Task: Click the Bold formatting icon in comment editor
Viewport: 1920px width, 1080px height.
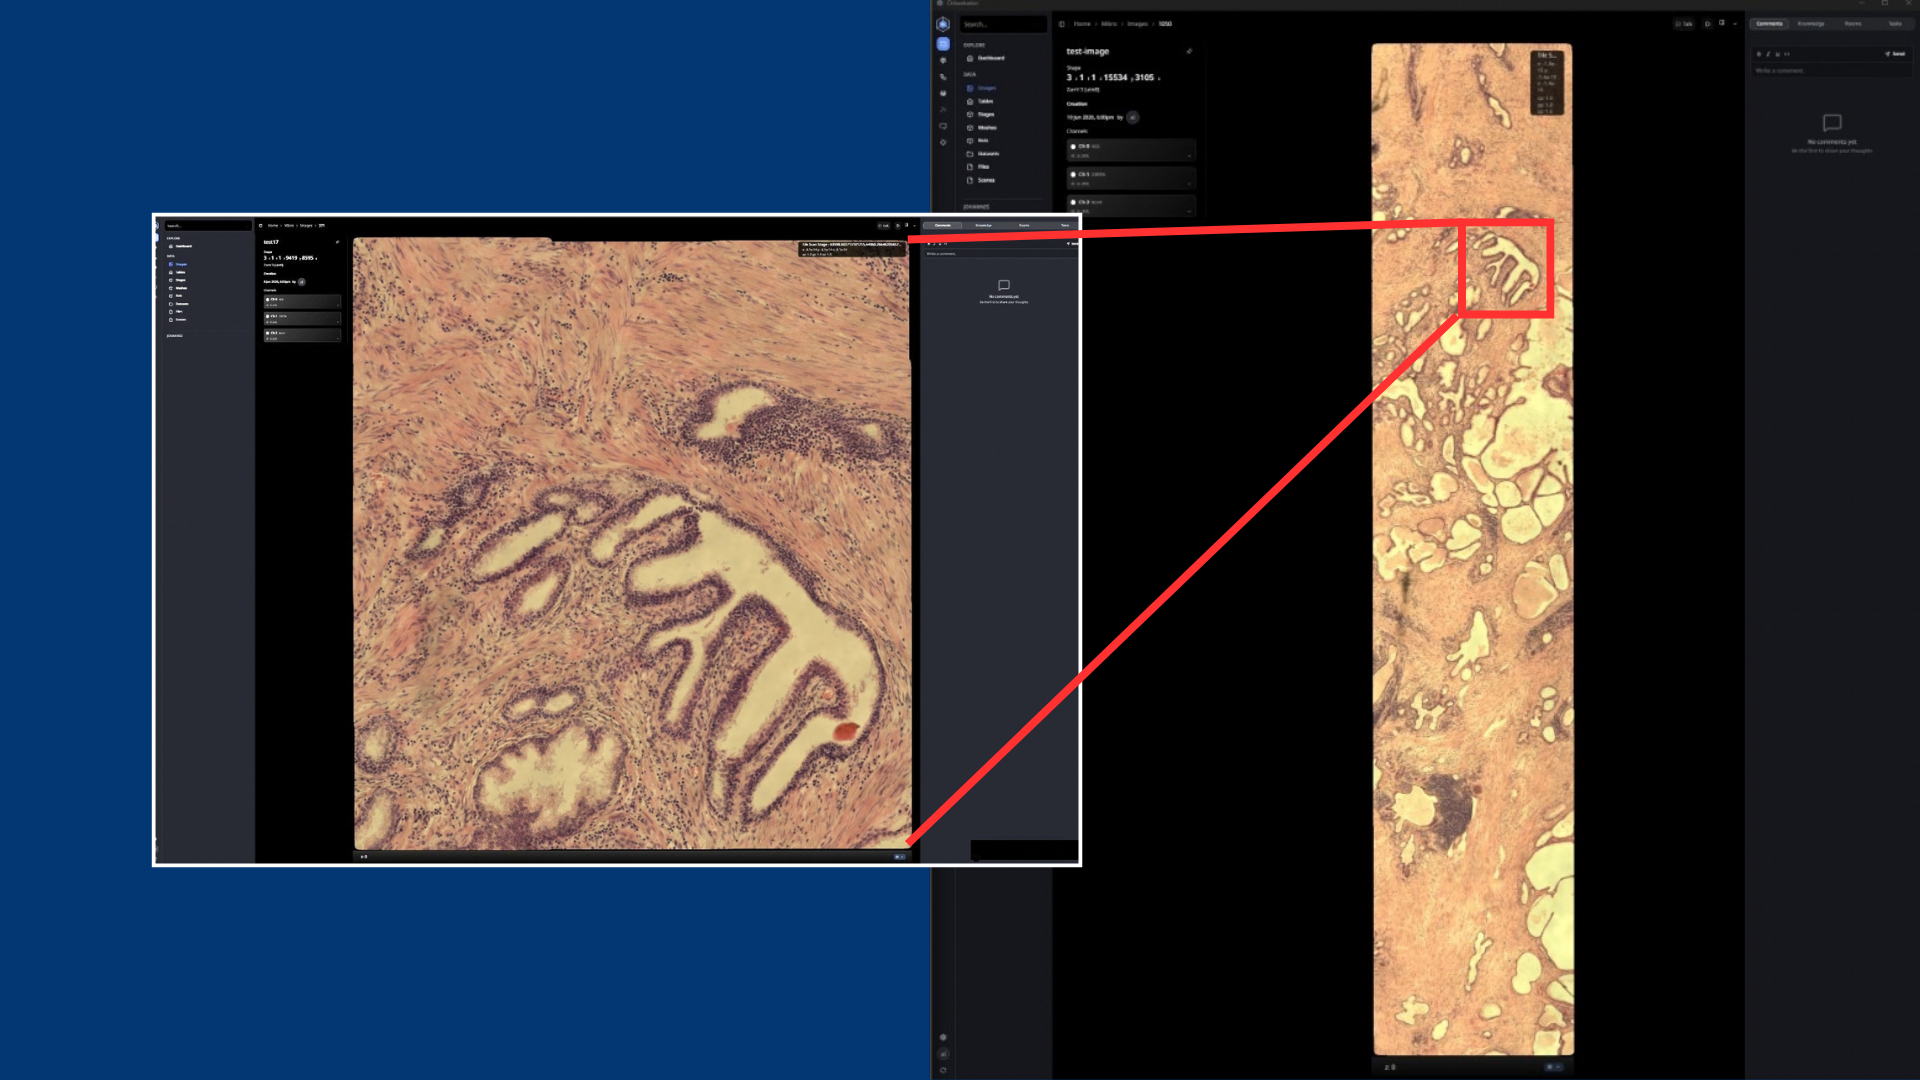Action: 1759,54
